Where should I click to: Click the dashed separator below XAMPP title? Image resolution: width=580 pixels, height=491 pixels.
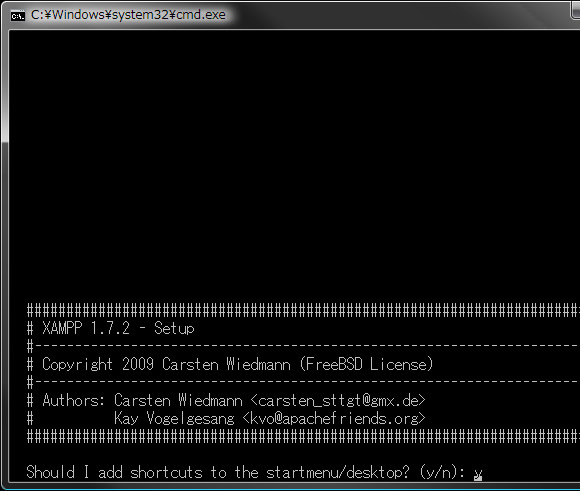(x=303, y=346)
